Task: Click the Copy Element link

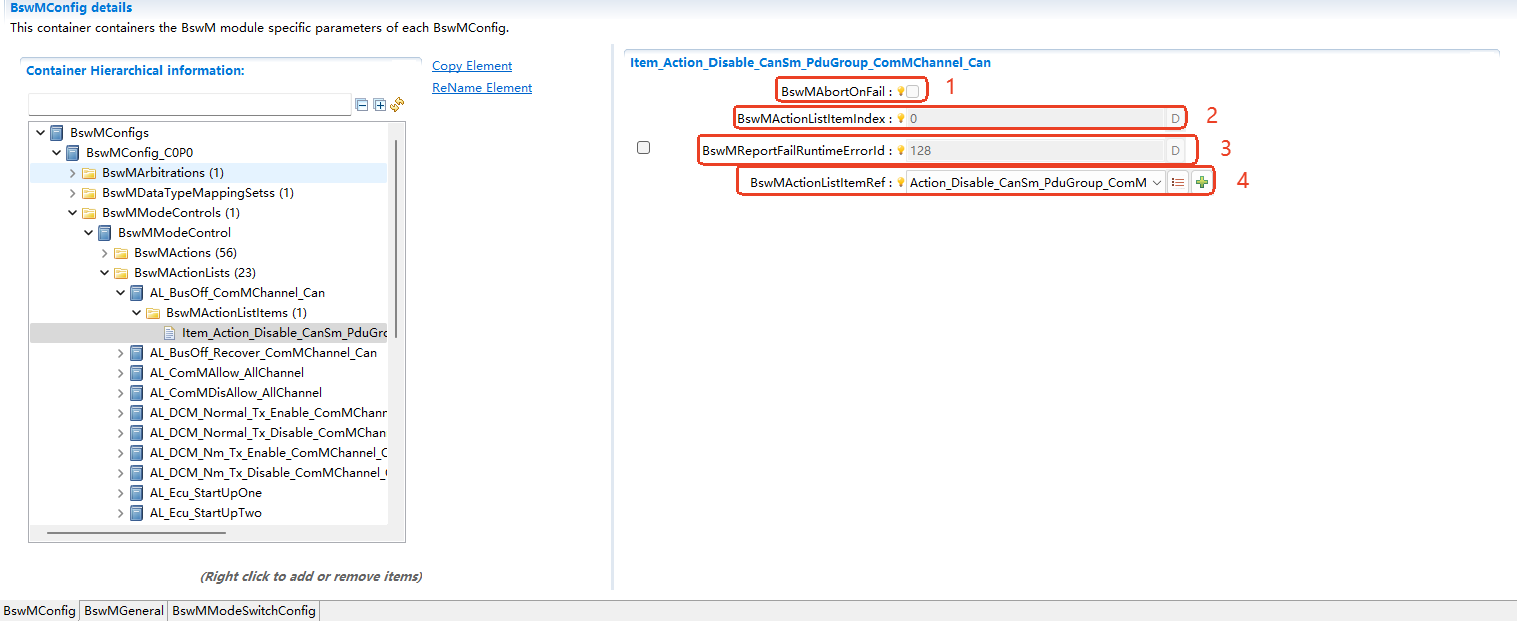Action: tap(471, 65)
